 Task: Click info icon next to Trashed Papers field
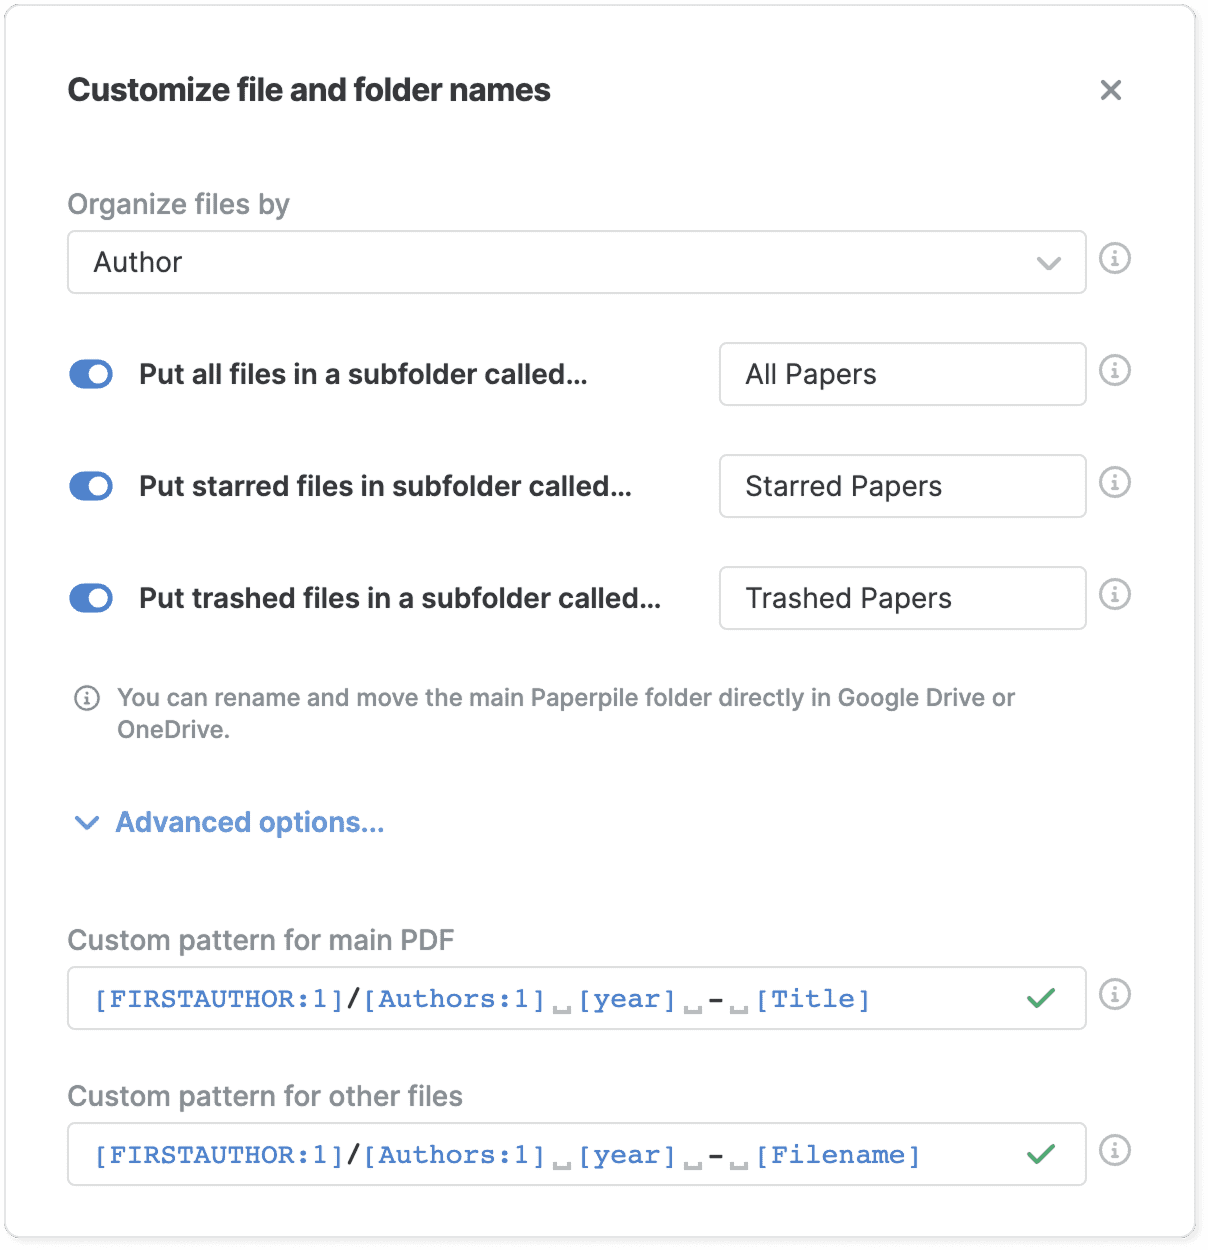(1114, 595)
